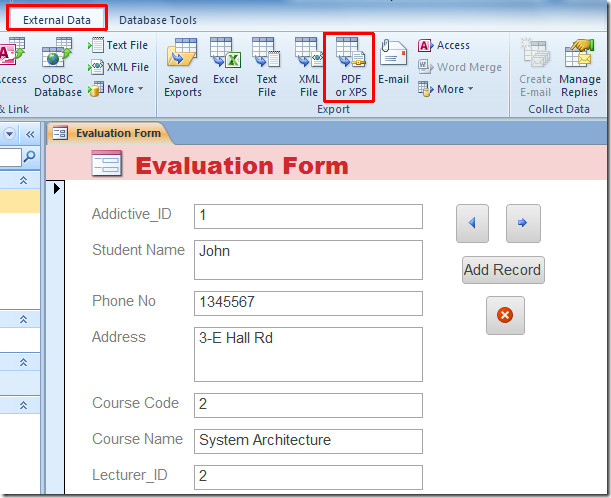This screenshot has width=611, height=498.
Task: Click the form icon beside Evaluation Form title
Action: (x=107, y=163)
